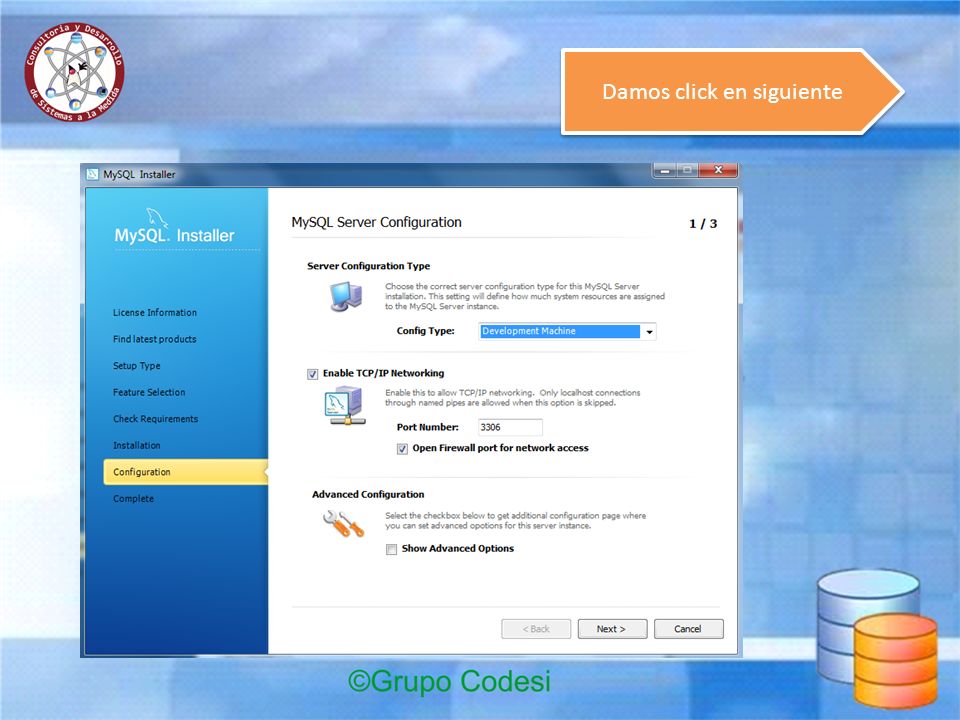Go to Check Requirements step
This screenshot has width=960, height=720.
tap(156, 419)
